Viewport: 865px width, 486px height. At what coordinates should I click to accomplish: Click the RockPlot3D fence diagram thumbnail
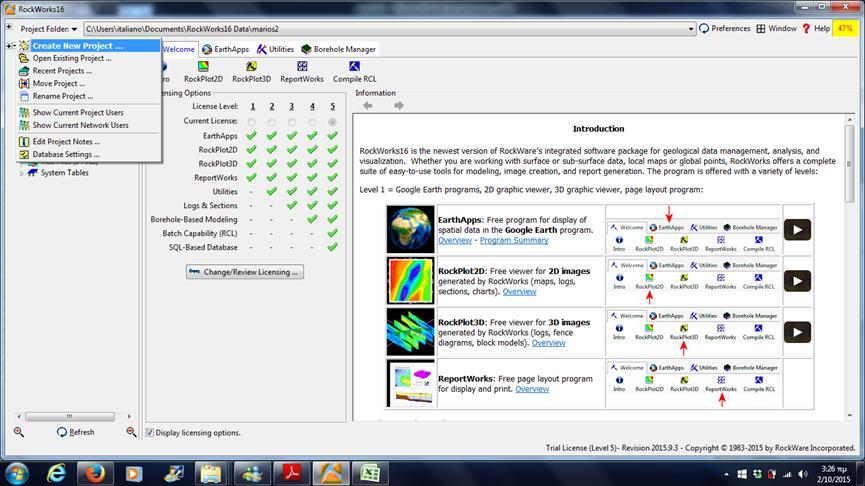coord(410,332)
